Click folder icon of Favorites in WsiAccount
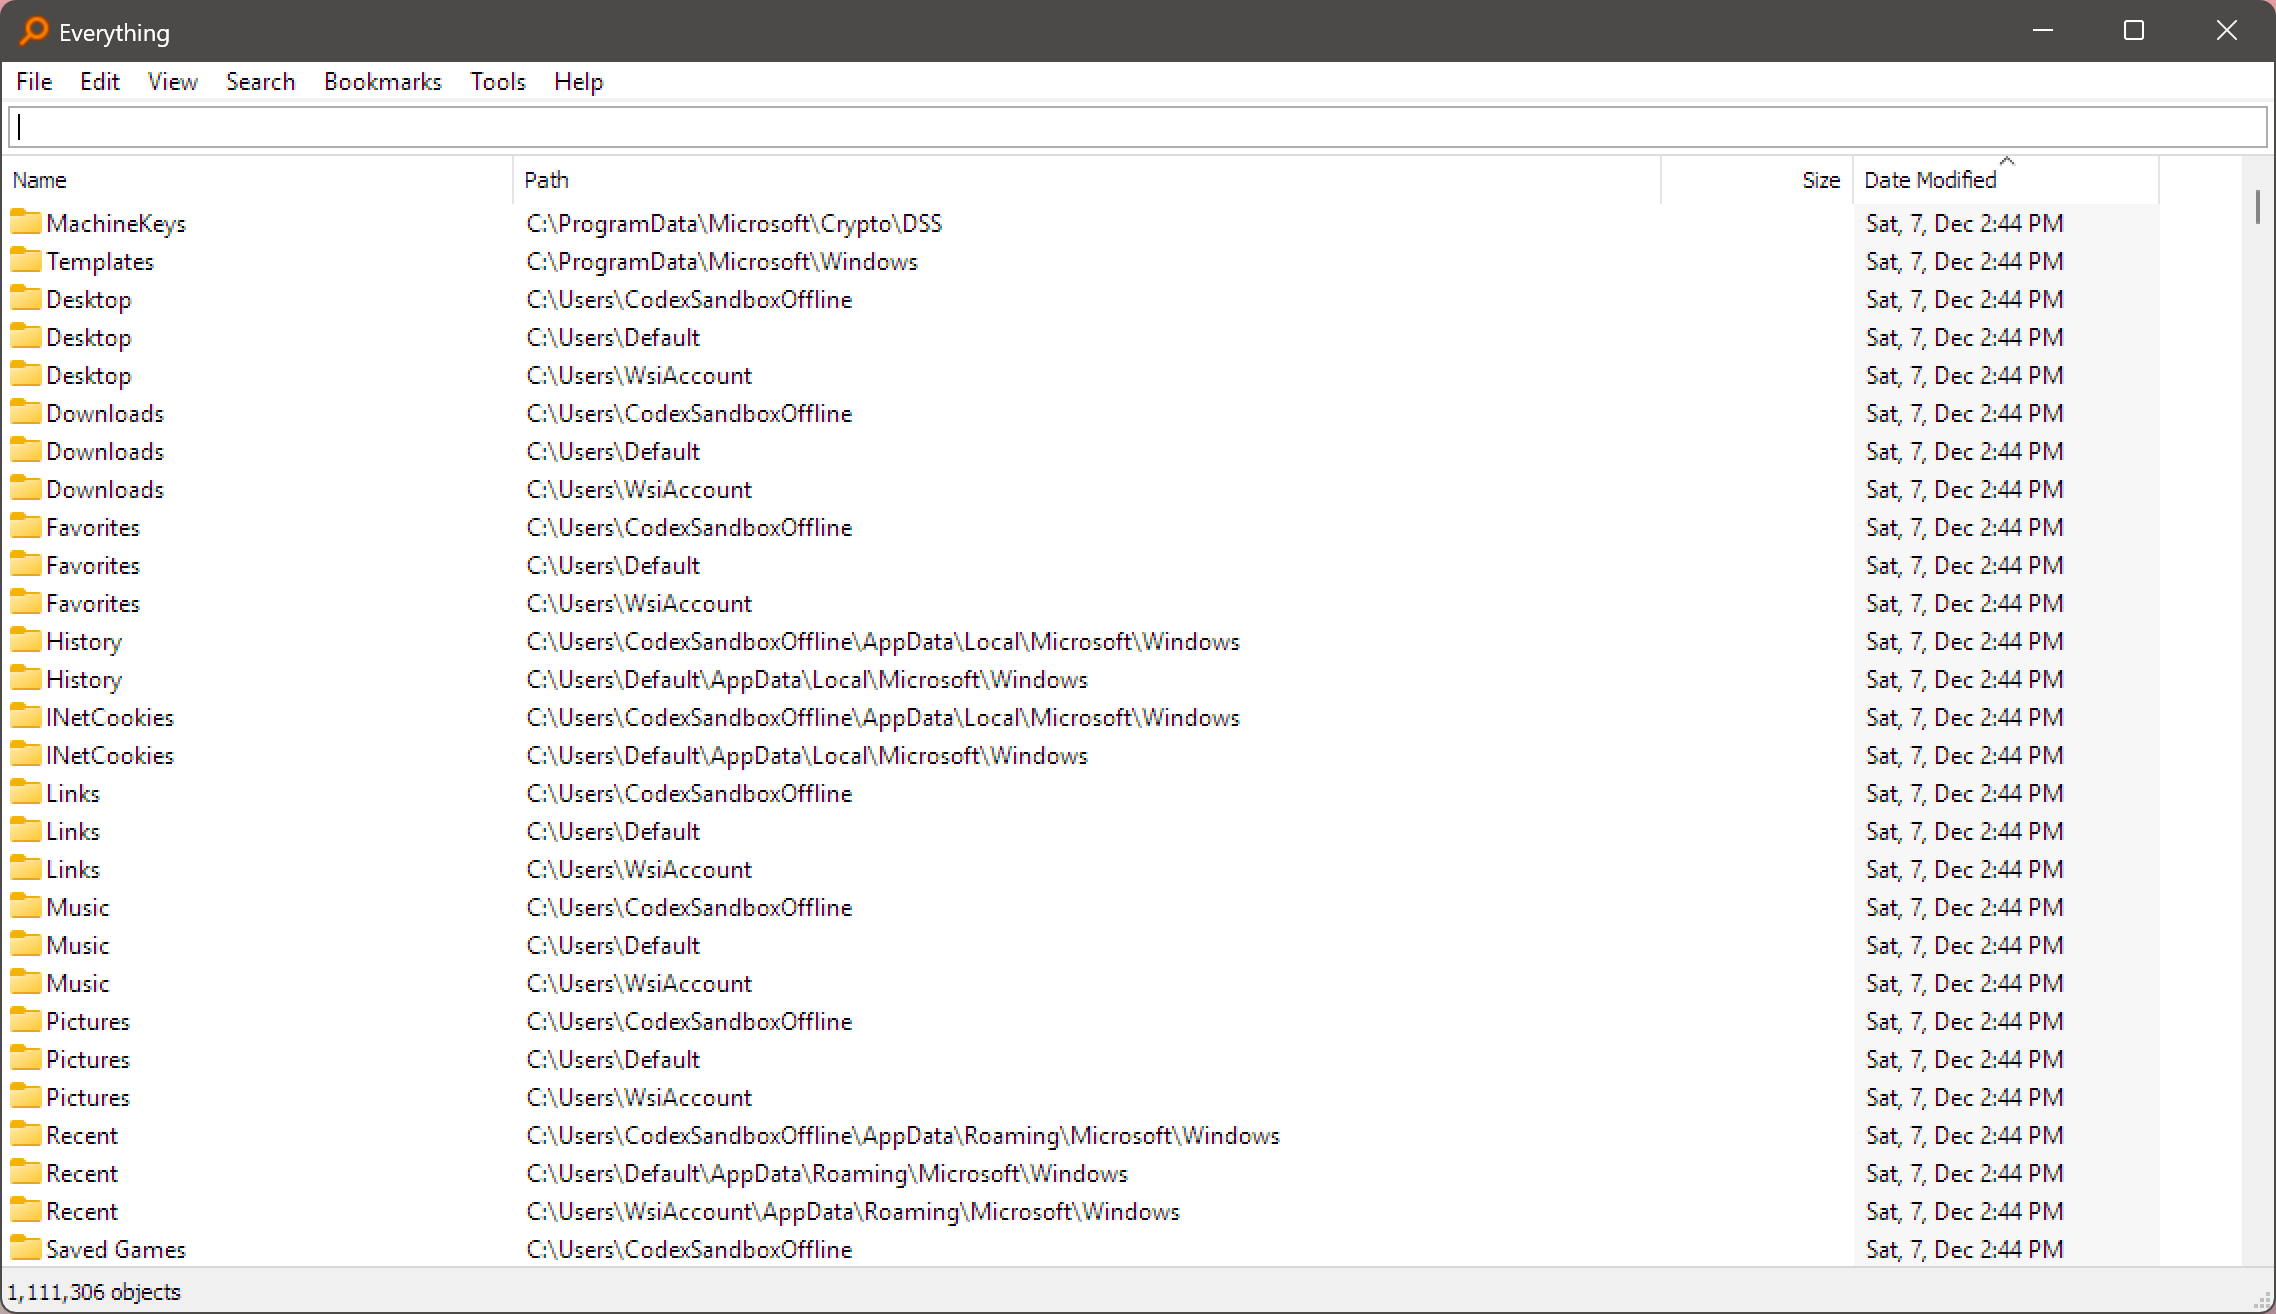This screenshot has height=1314, width=2276. pos(26,602)
